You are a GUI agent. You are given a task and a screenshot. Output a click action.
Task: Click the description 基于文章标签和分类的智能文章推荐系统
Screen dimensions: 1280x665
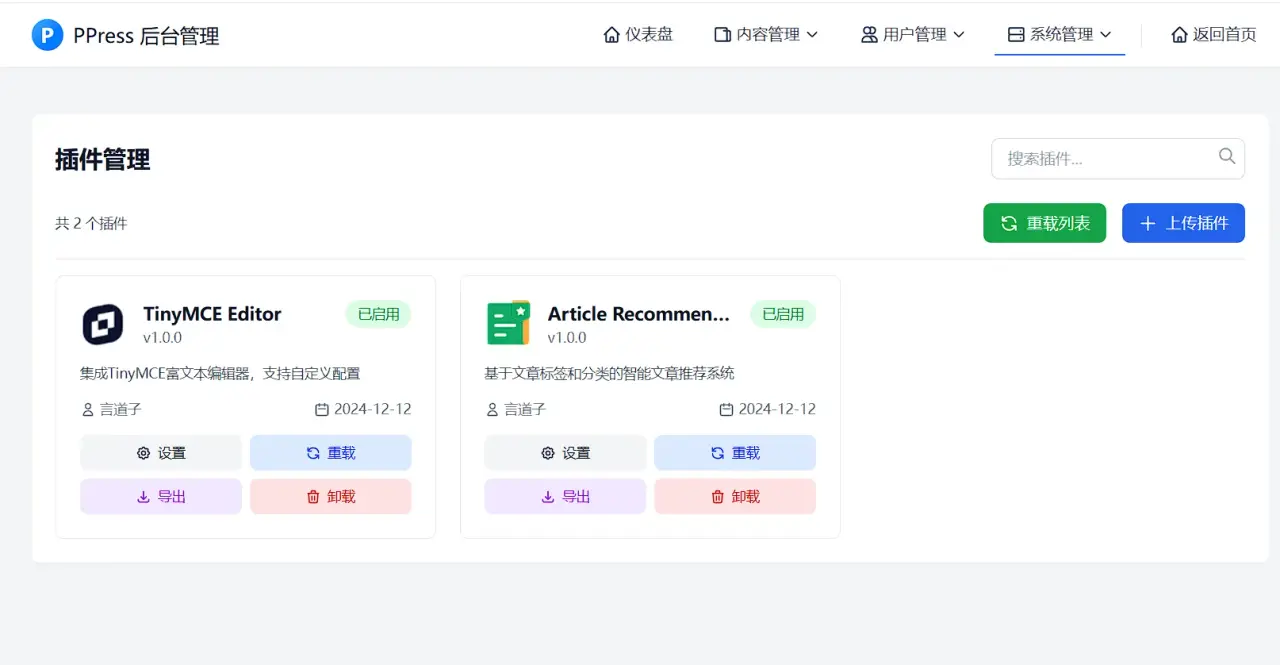[610, 373]
